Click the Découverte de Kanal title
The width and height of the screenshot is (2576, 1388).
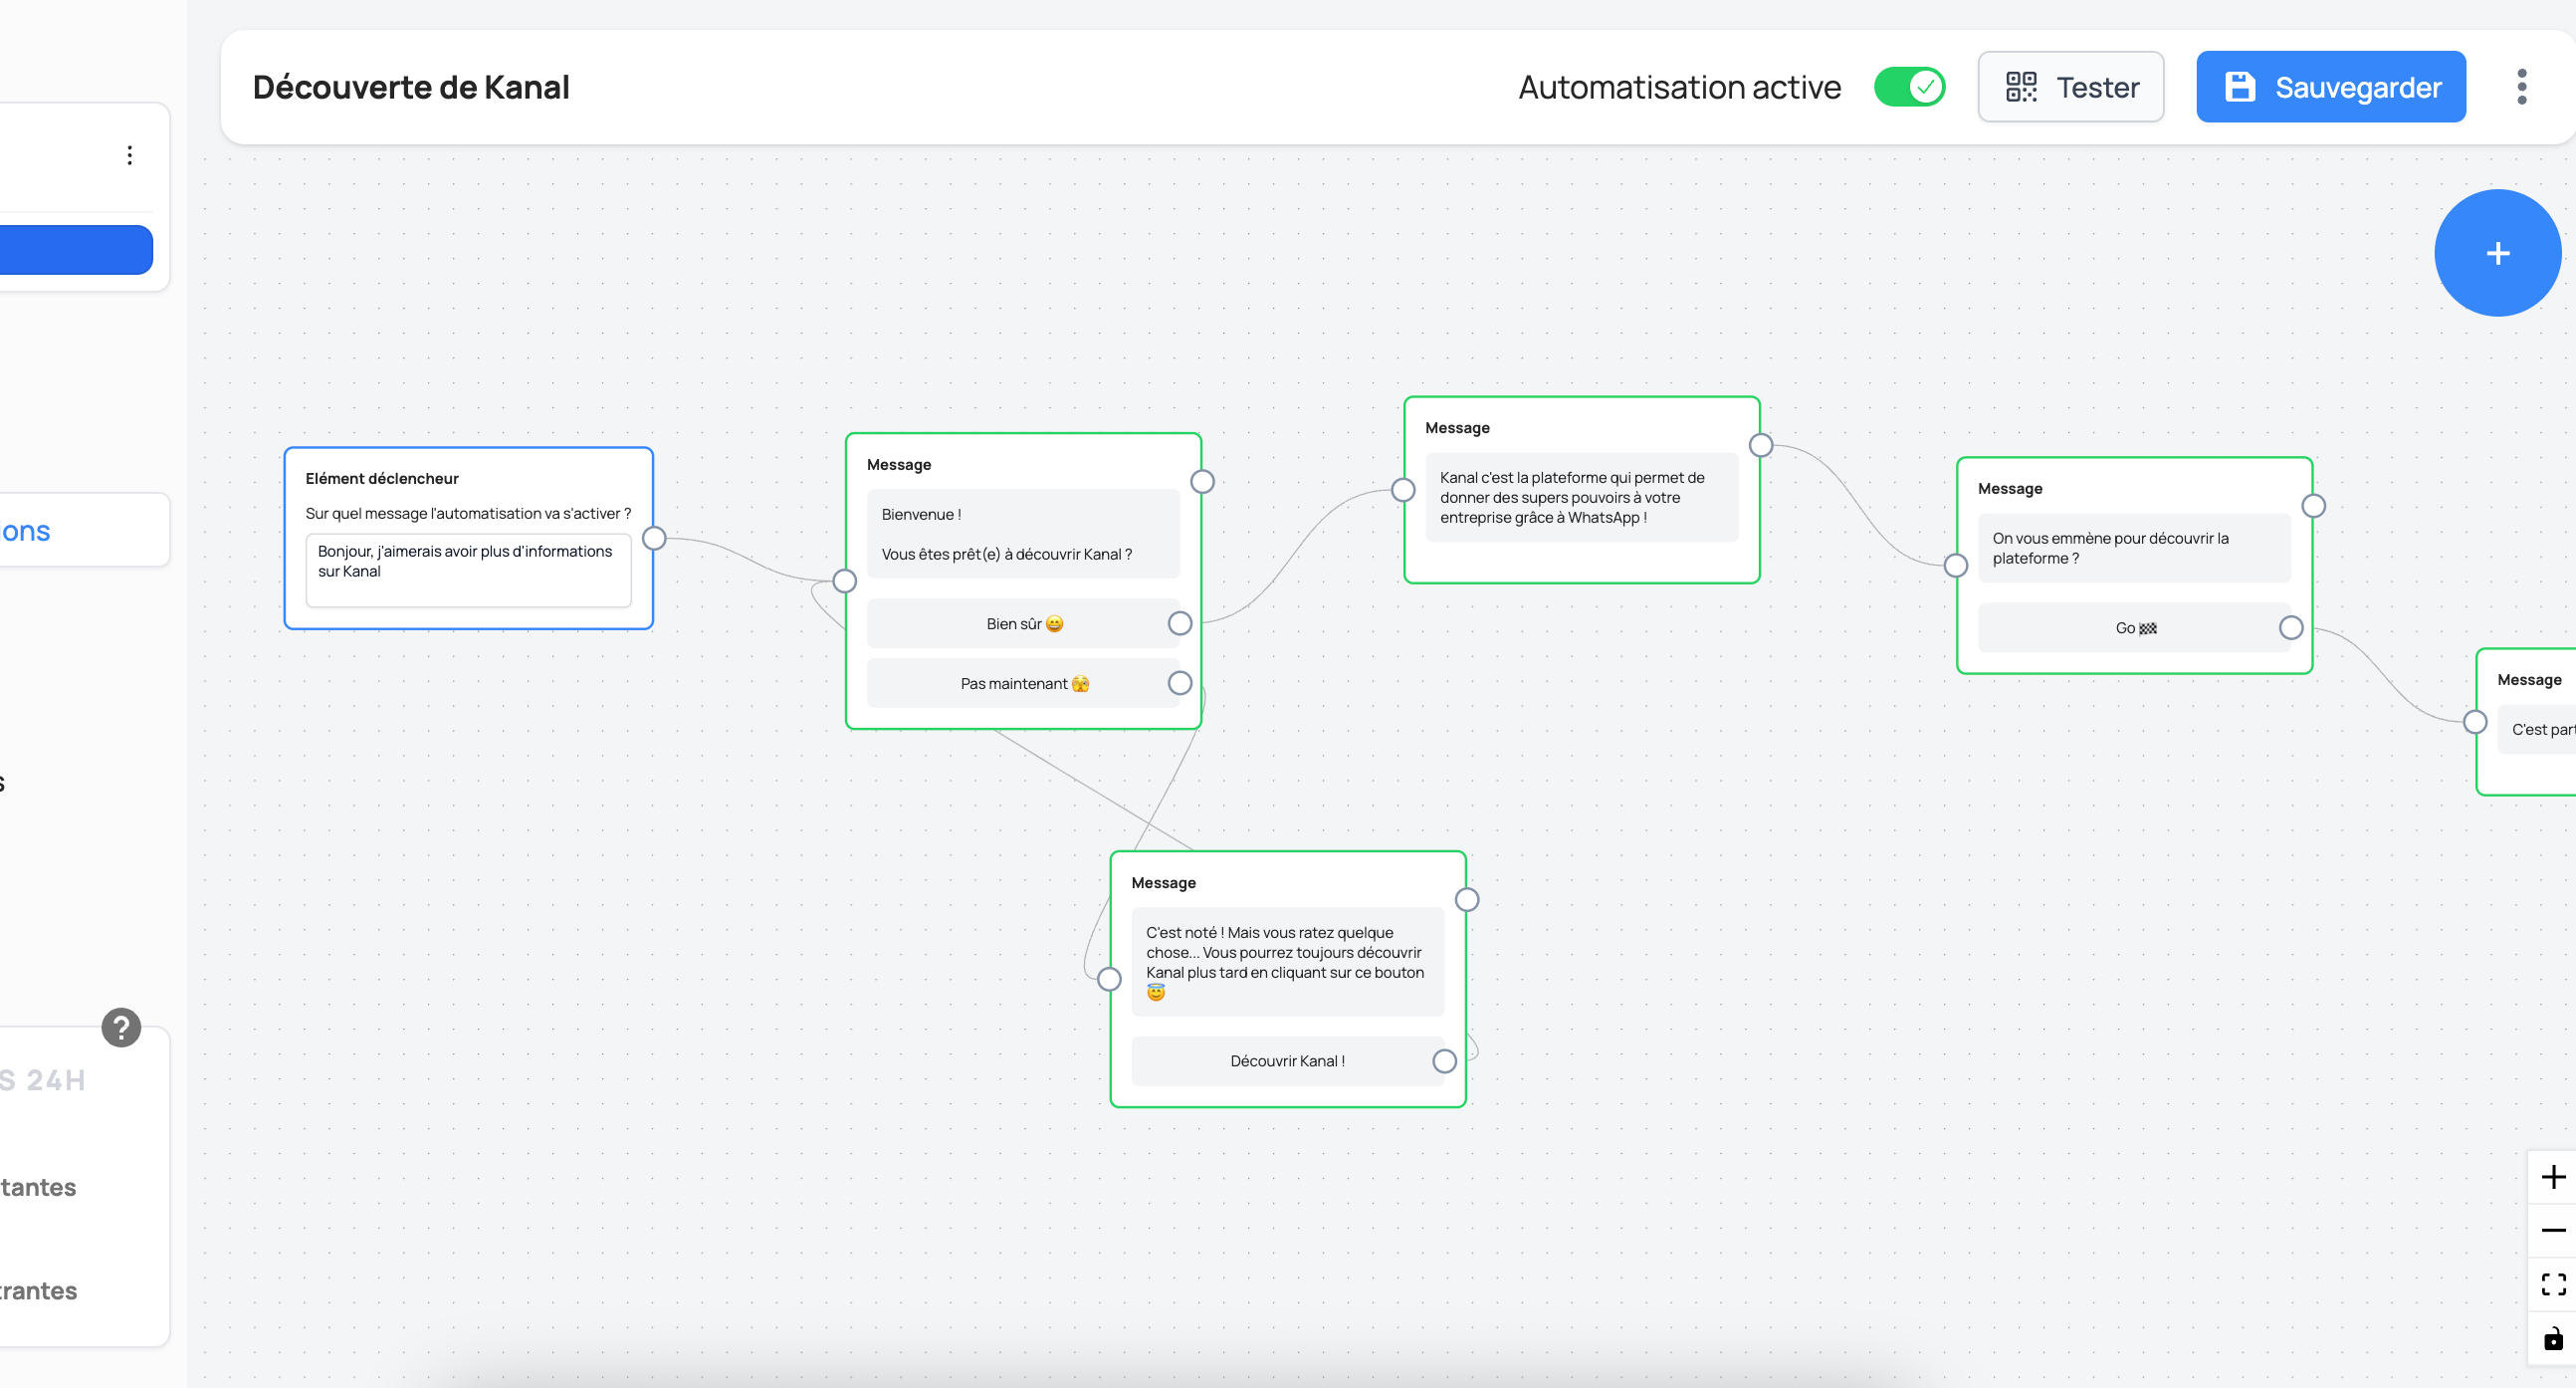coord(410,87)
